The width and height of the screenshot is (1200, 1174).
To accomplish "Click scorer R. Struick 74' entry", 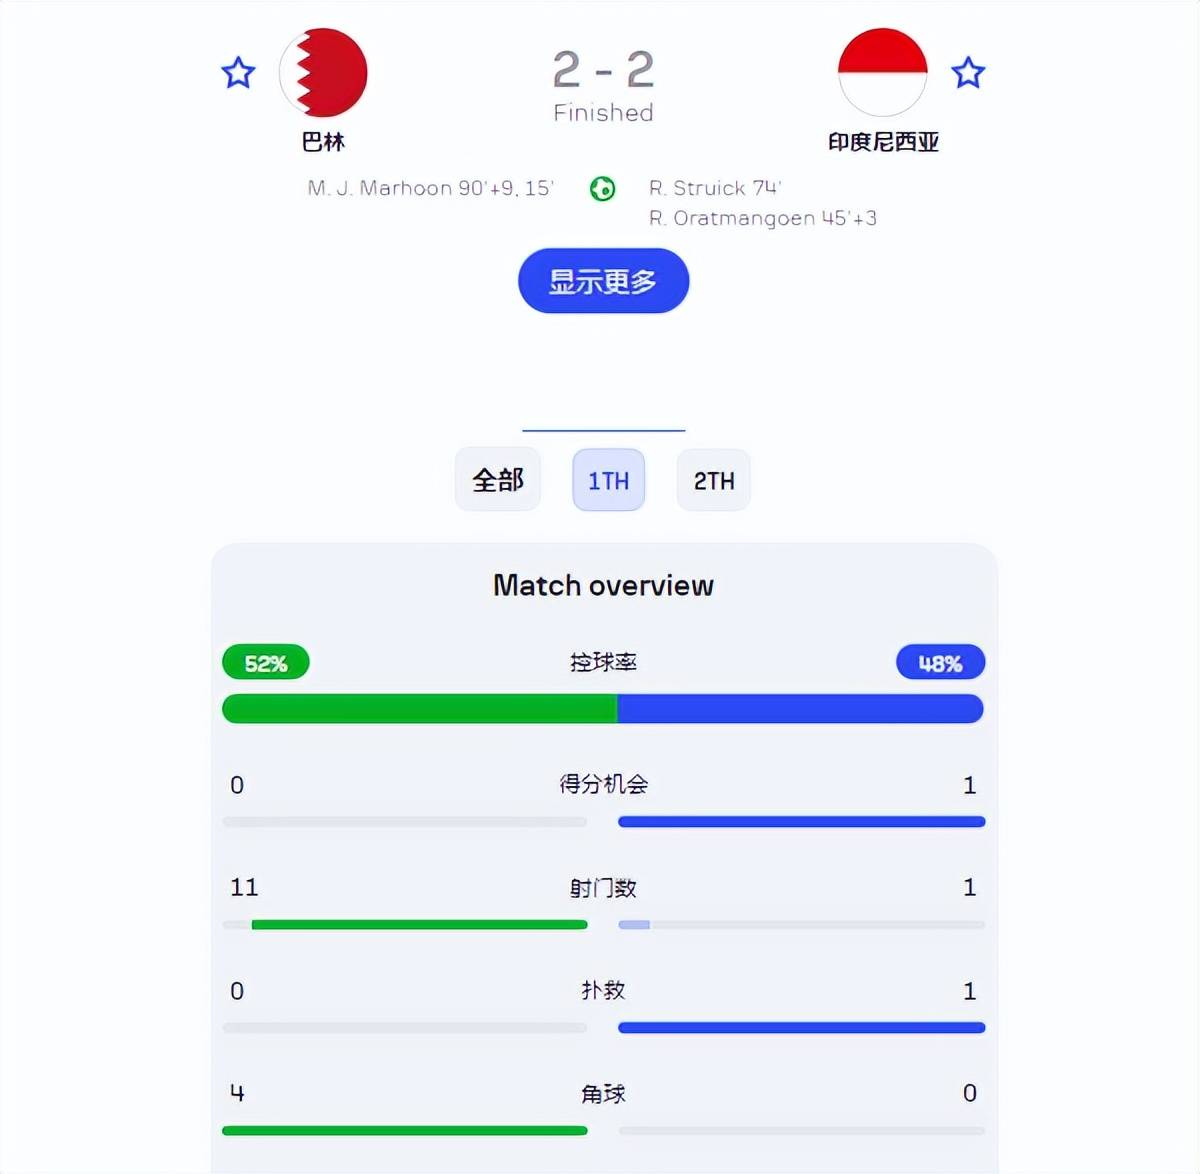I will point(715,188).
